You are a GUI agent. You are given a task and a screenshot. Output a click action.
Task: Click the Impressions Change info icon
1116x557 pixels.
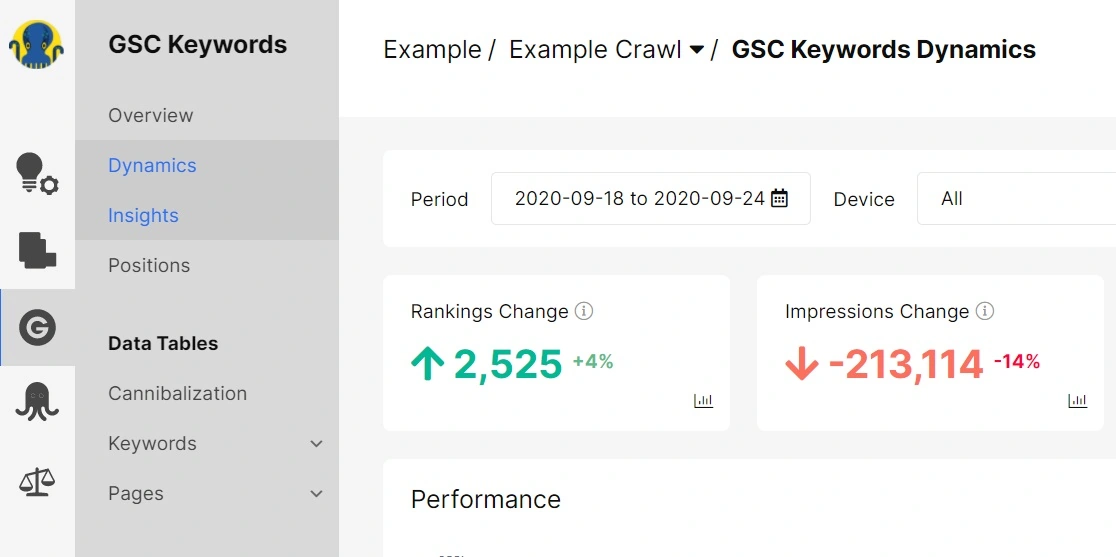coord(985,311)
